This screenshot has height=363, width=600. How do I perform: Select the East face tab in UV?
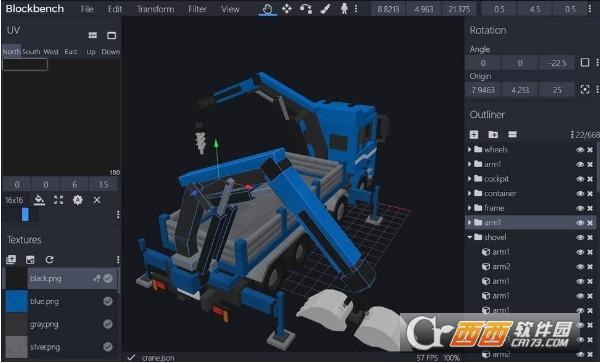coord(71,51)
